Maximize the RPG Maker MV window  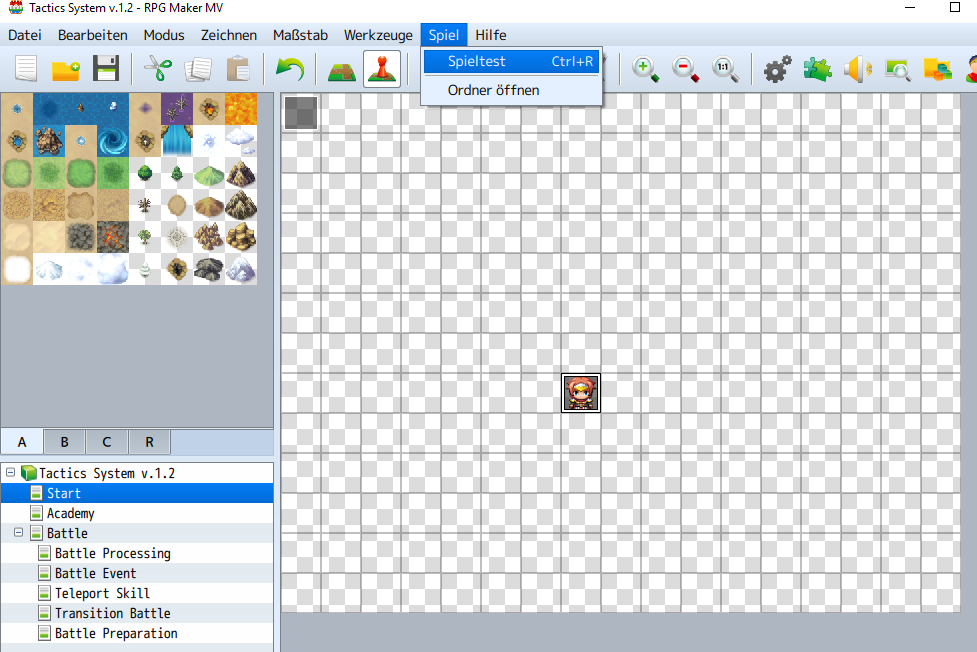[955, 7]
